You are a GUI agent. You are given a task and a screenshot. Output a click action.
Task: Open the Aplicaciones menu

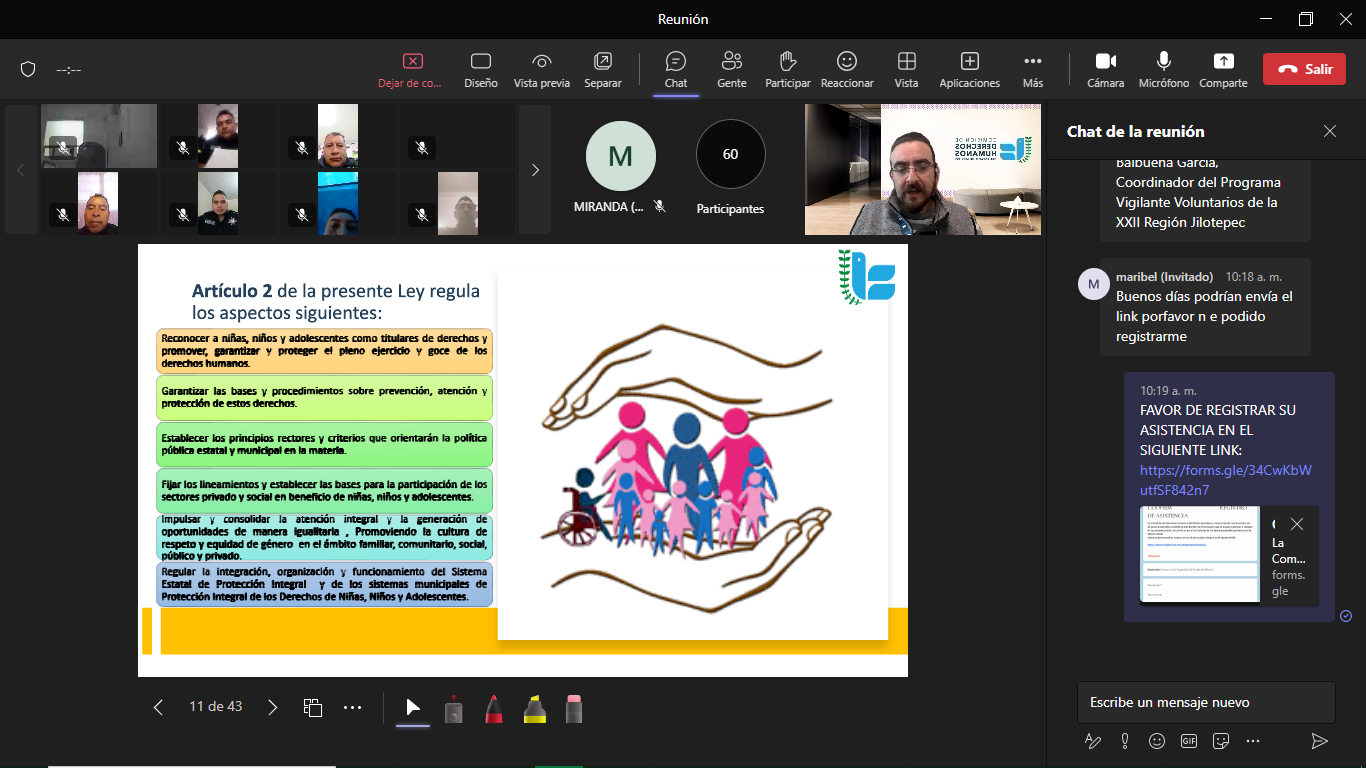click(x=969, y=69)
